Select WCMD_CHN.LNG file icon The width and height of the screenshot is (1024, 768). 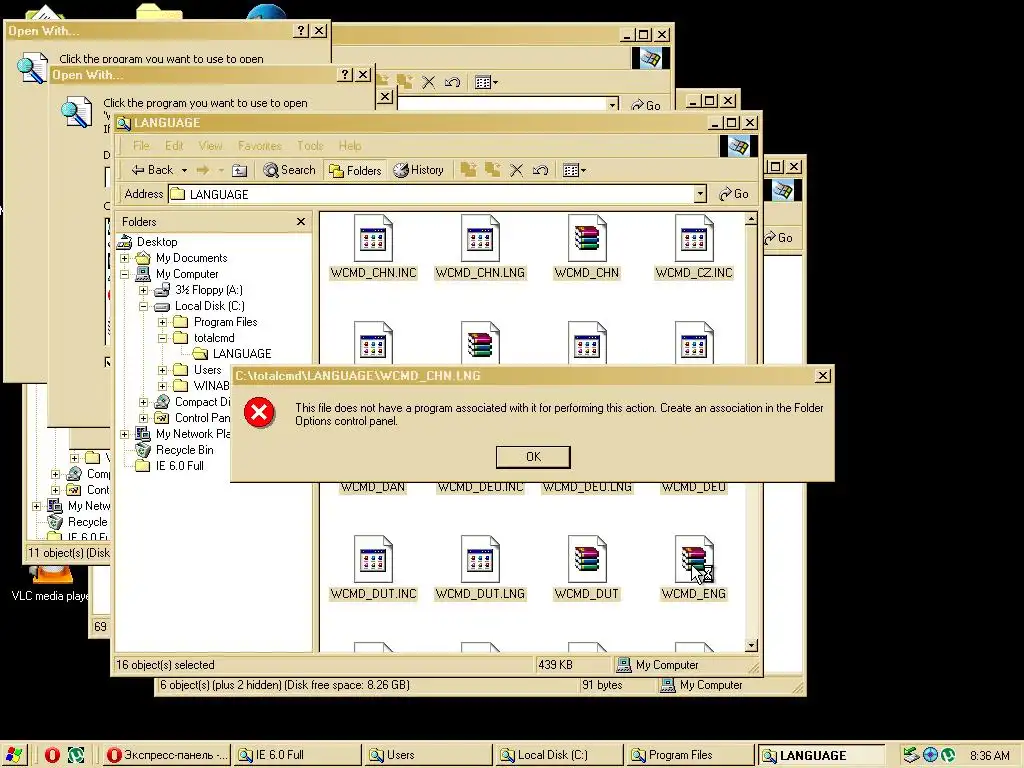point(480,238)
